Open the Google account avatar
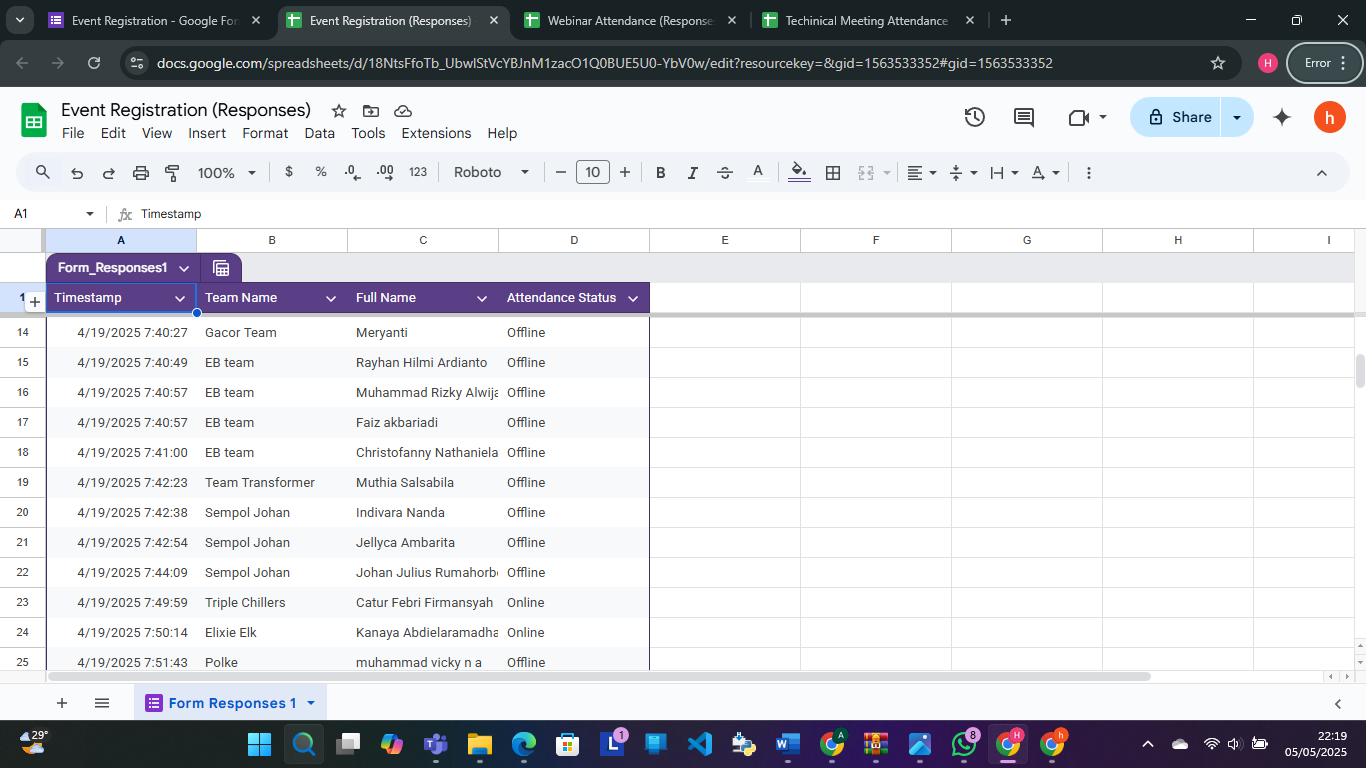Viewport: 1366px width, 768px height. 1329,117
